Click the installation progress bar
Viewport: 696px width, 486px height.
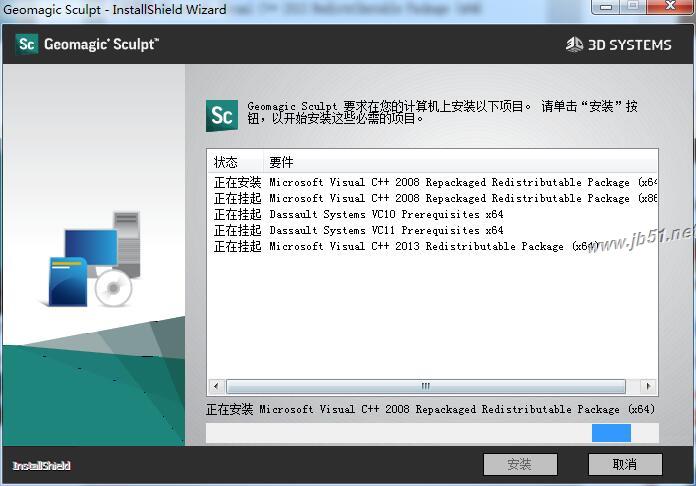tap(432, 433)
